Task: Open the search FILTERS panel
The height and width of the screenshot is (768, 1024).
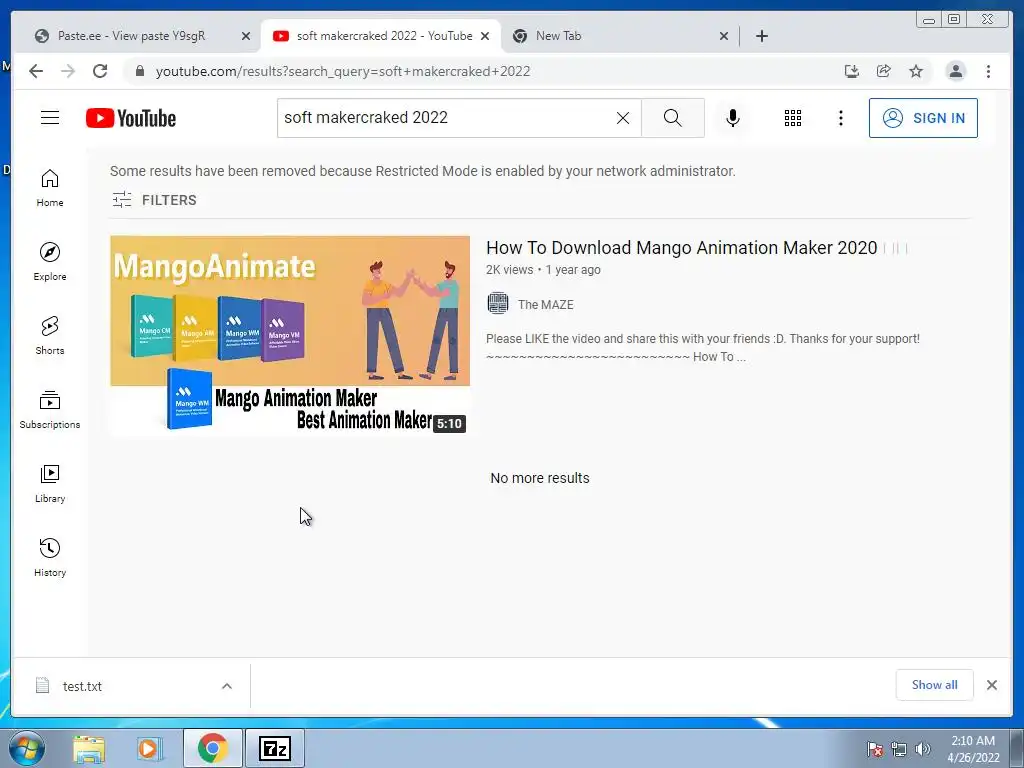Action: pos(154,200)
